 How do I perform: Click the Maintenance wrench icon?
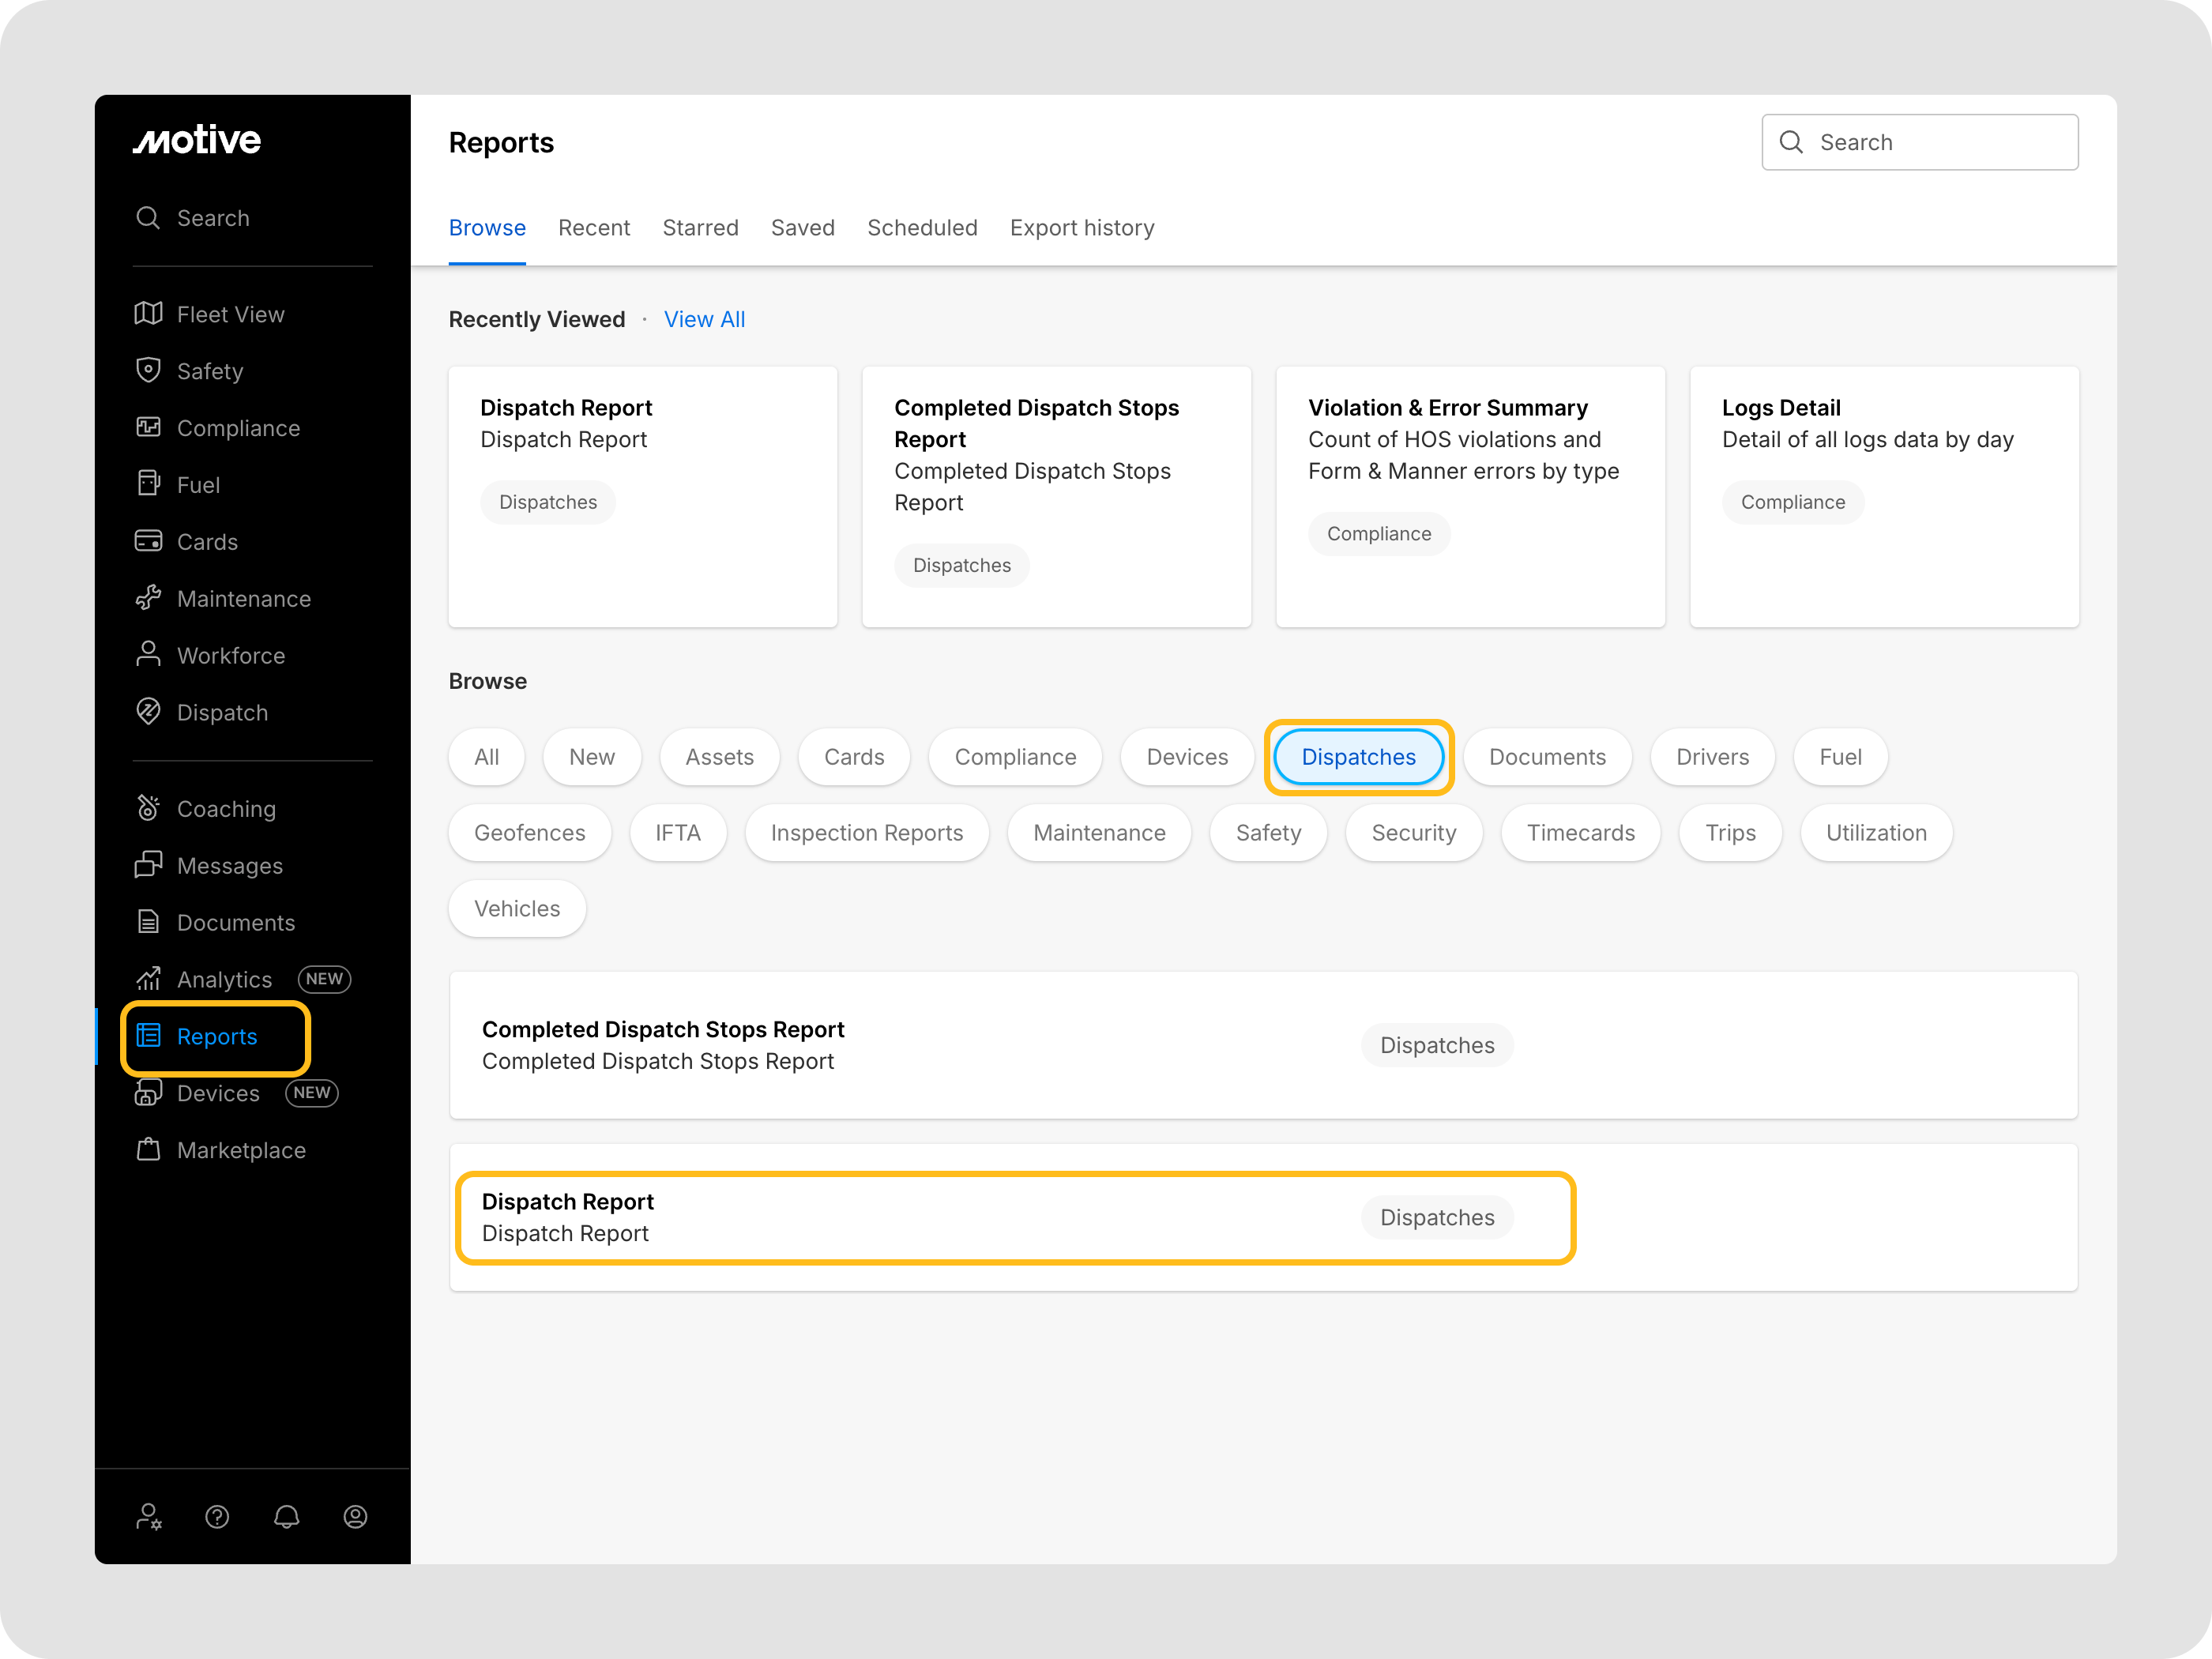tap(148, 598)
